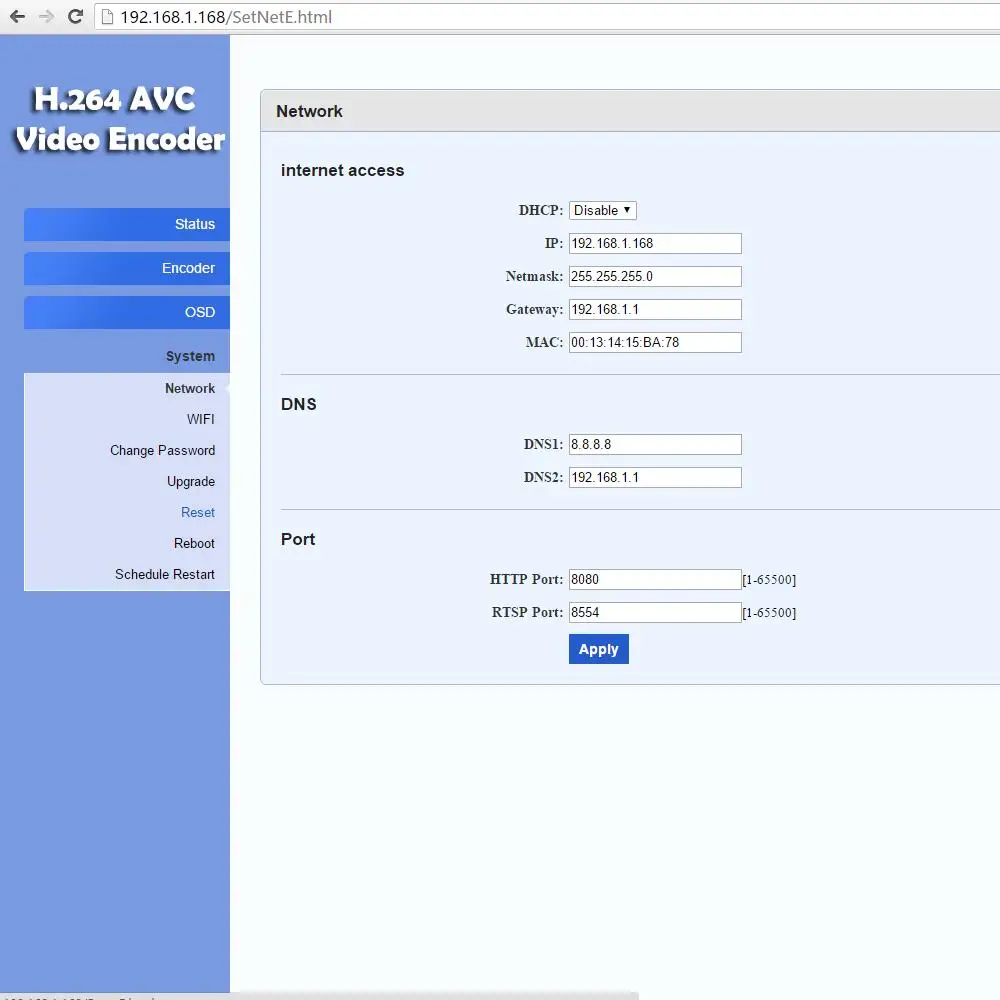1000x1000 pixels.
Task: Open the Encoder menu
Action: click(127, 268)
